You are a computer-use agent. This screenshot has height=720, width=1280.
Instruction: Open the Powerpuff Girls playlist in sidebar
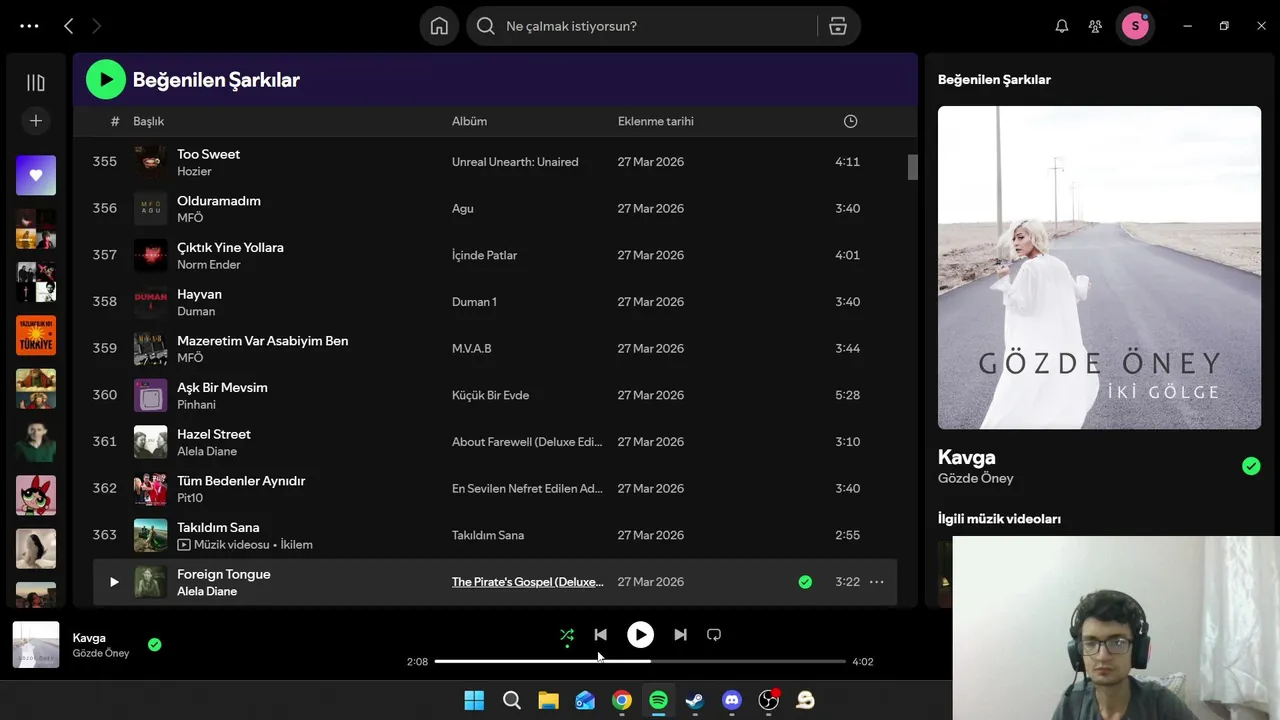pos(36,495)
